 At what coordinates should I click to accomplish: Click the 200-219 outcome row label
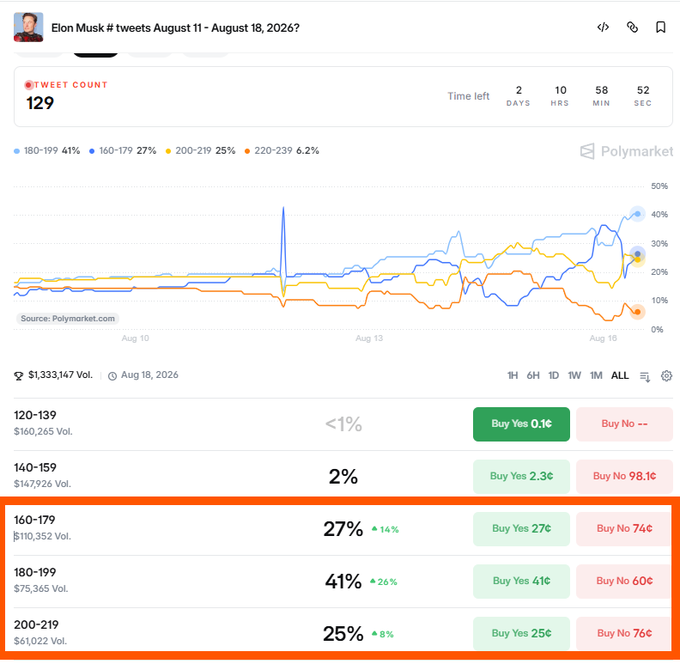pos(36,625)
